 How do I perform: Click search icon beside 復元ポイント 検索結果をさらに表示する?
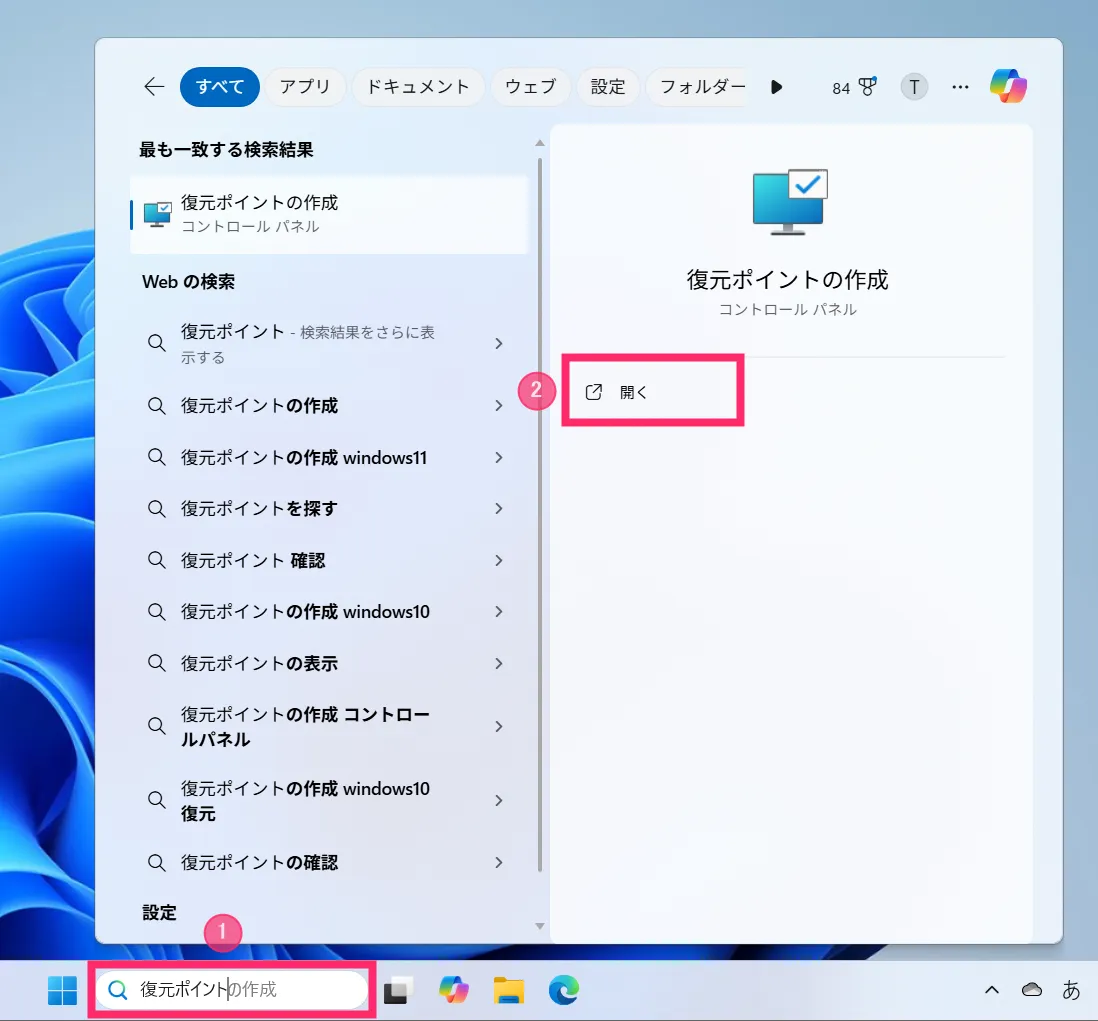click(157, 343)
